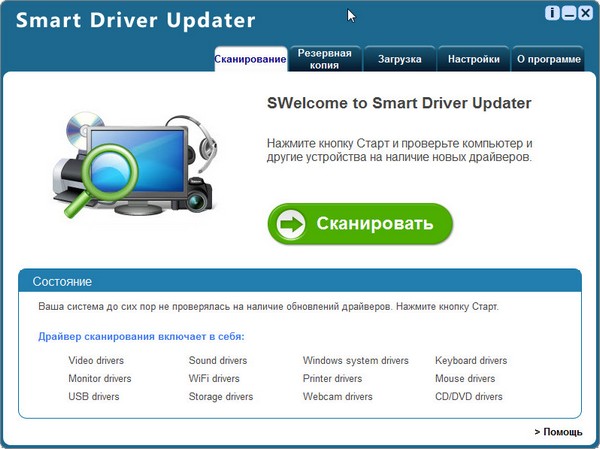Choose Sound drivers entry
Screen dimensions: 600x449
tap(218, 360)
